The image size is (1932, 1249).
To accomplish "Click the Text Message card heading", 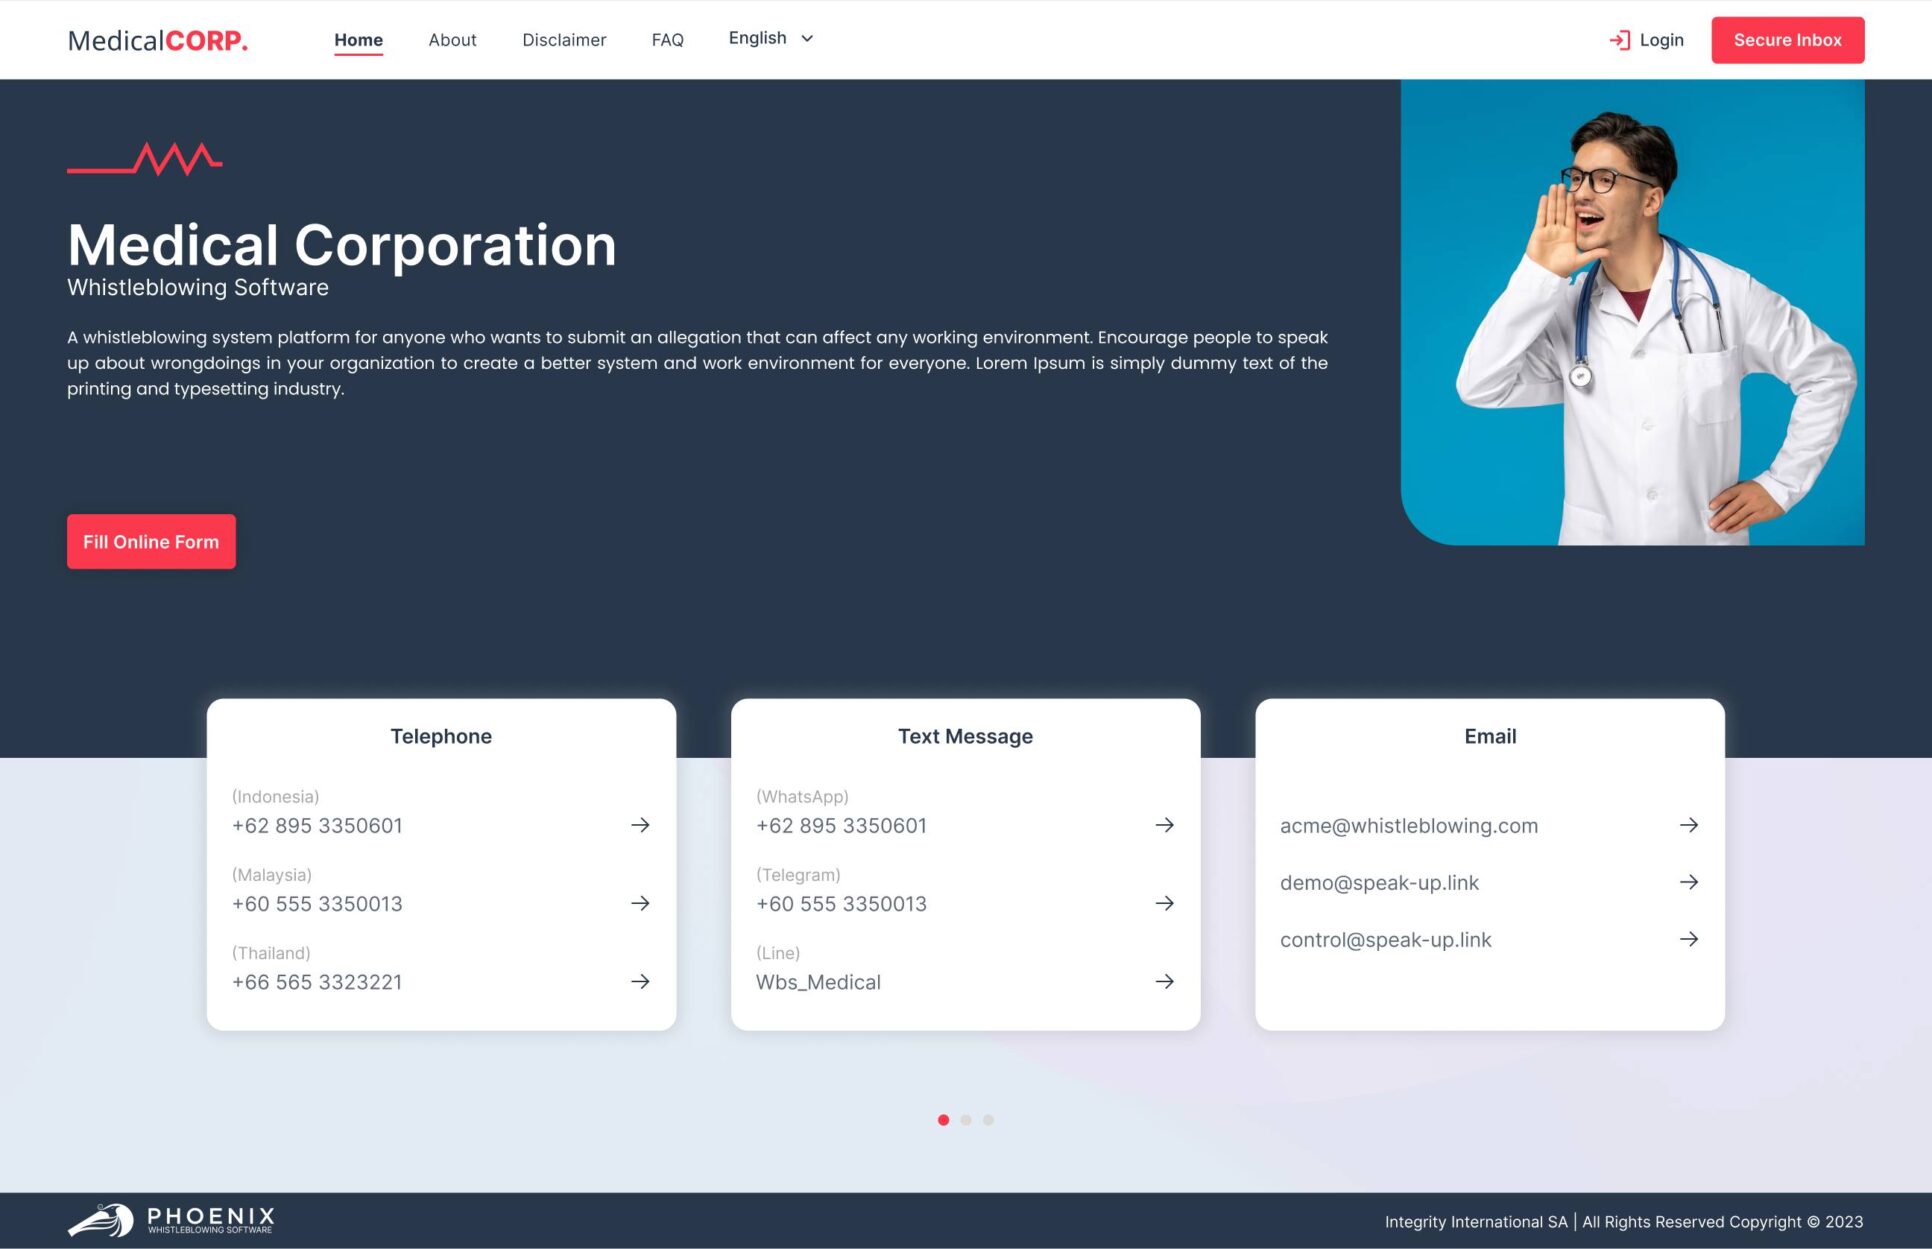I will tap(965, 736).
